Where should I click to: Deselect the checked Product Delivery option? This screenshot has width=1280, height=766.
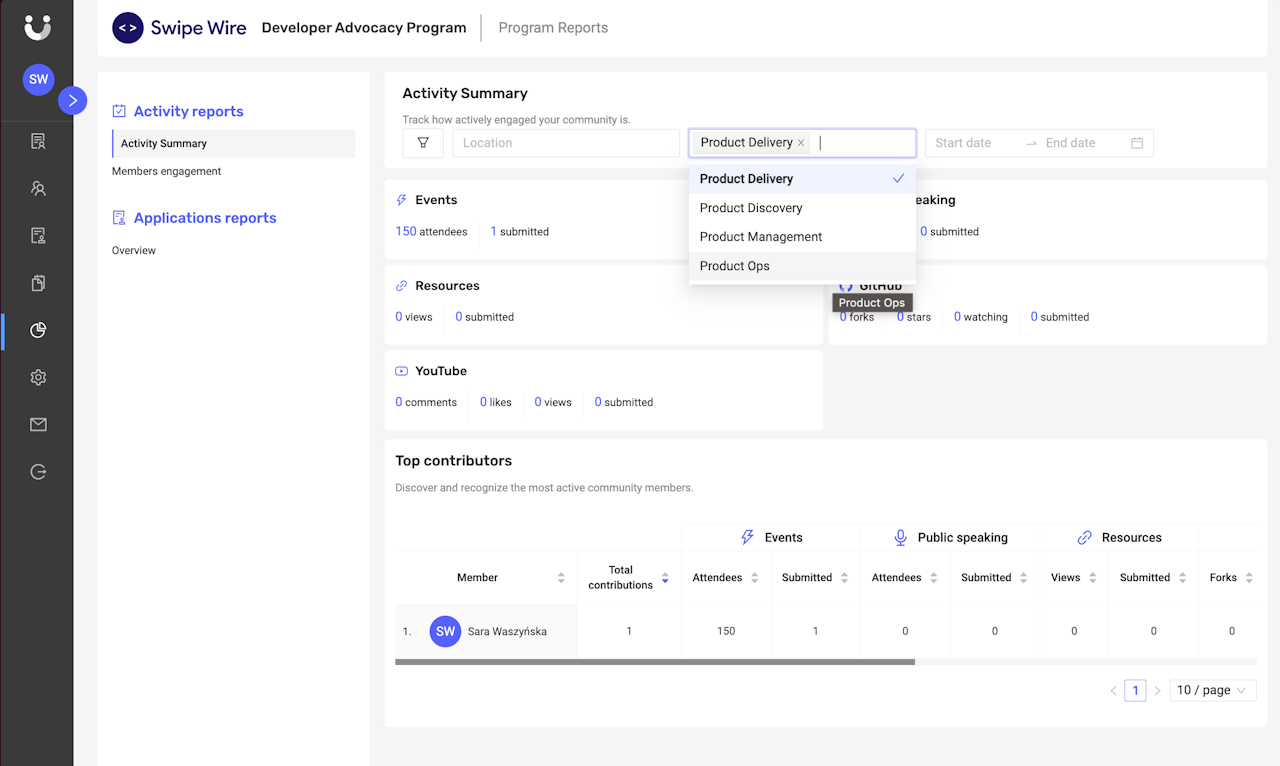pos(801,179)
